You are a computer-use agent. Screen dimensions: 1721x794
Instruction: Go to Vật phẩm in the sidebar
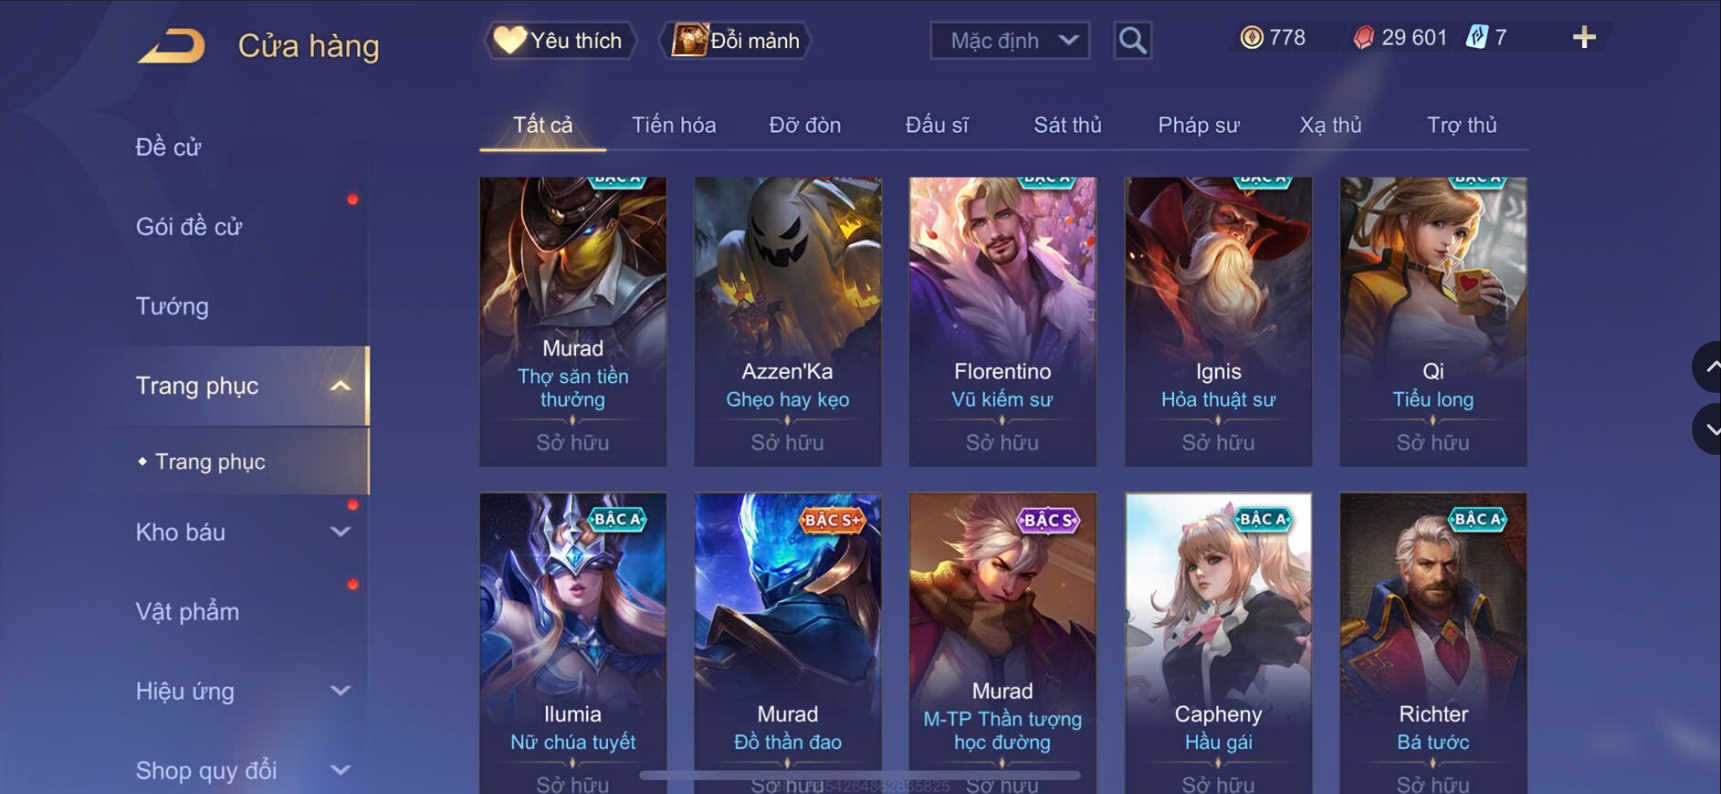[187, 612]
